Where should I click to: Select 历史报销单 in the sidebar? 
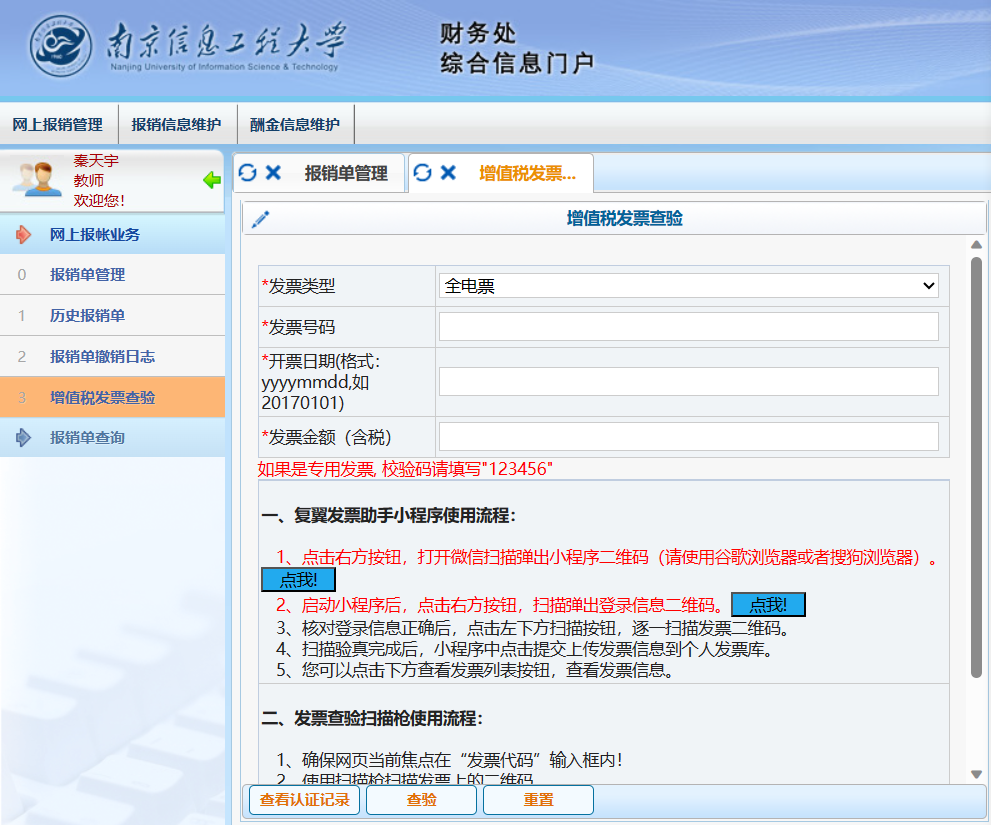pyautogui.click(x=87, y=316)
